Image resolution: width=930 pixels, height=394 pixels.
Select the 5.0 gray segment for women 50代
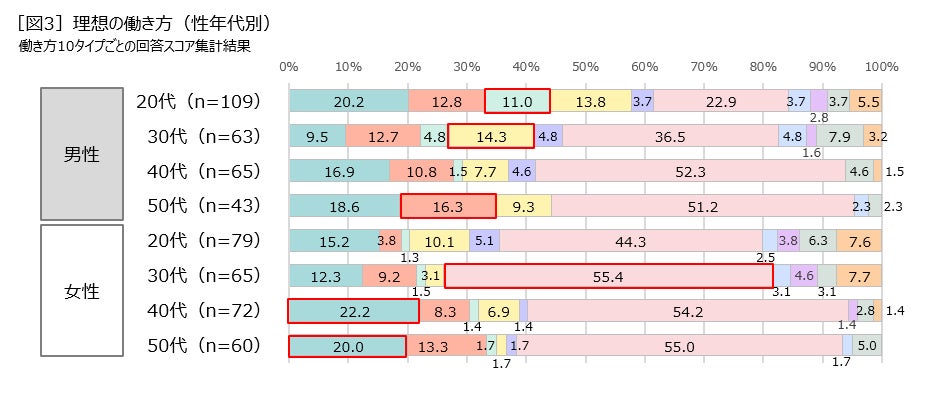(x=867, y=346)
